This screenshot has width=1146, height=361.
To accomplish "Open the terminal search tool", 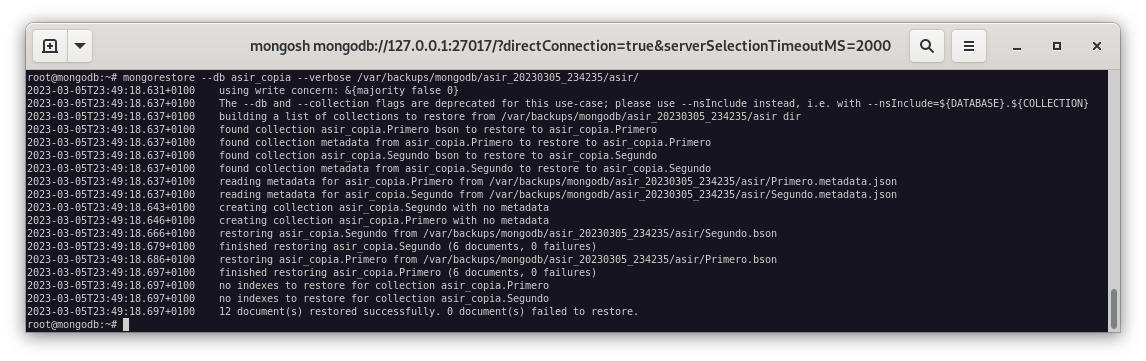I will click(x=927, y=46).
